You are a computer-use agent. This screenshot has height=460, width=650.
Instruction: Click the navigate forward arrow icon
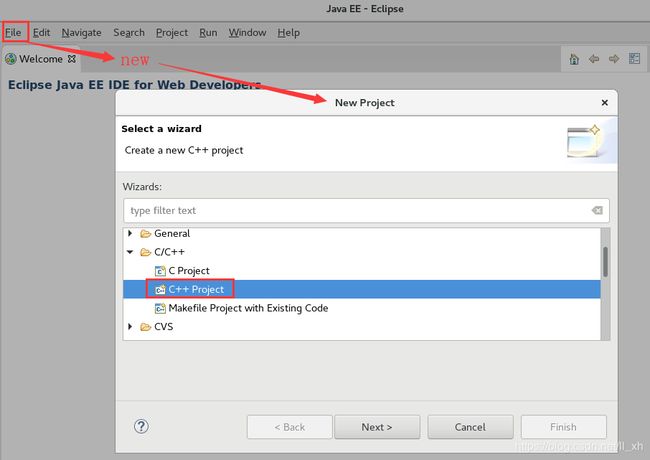[x=614, y=59]
